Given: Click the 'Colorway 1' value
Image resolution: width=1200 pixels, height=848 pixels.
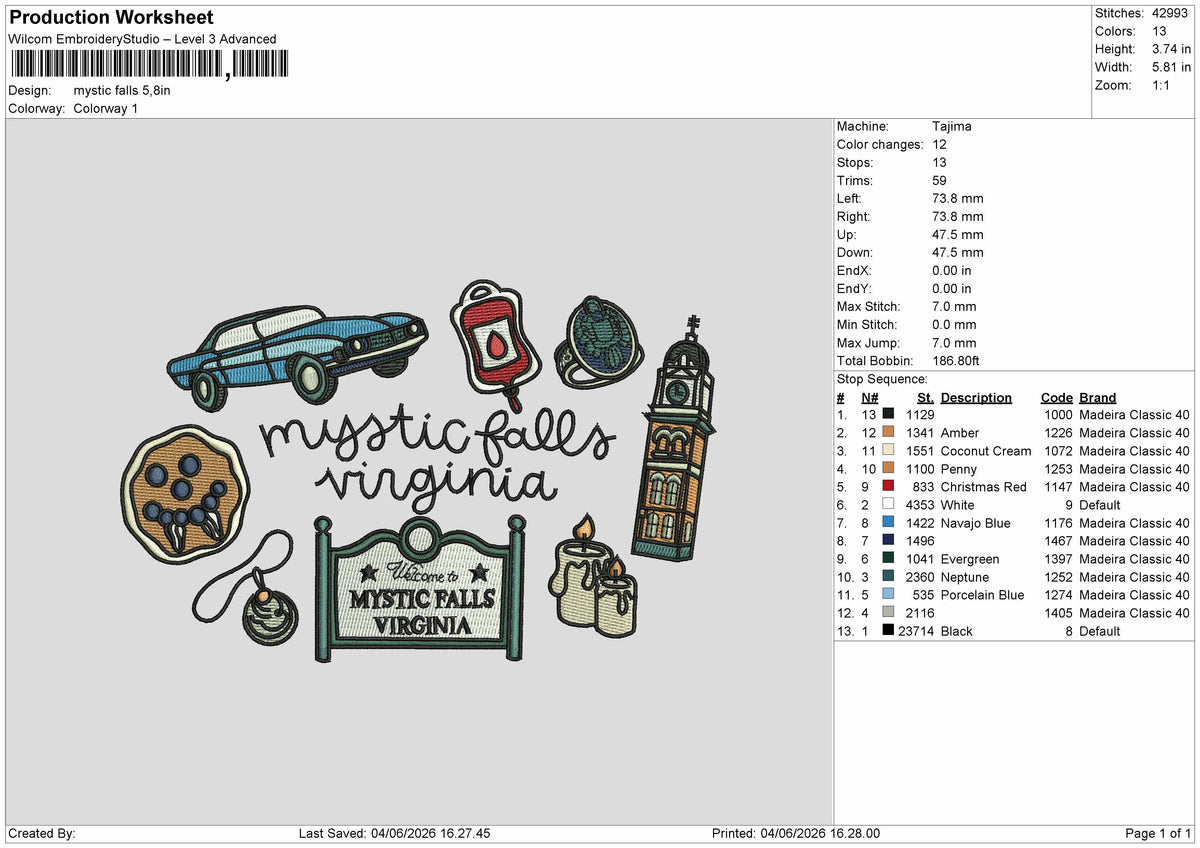Looking at the screenshot, I should coord(106,108).
